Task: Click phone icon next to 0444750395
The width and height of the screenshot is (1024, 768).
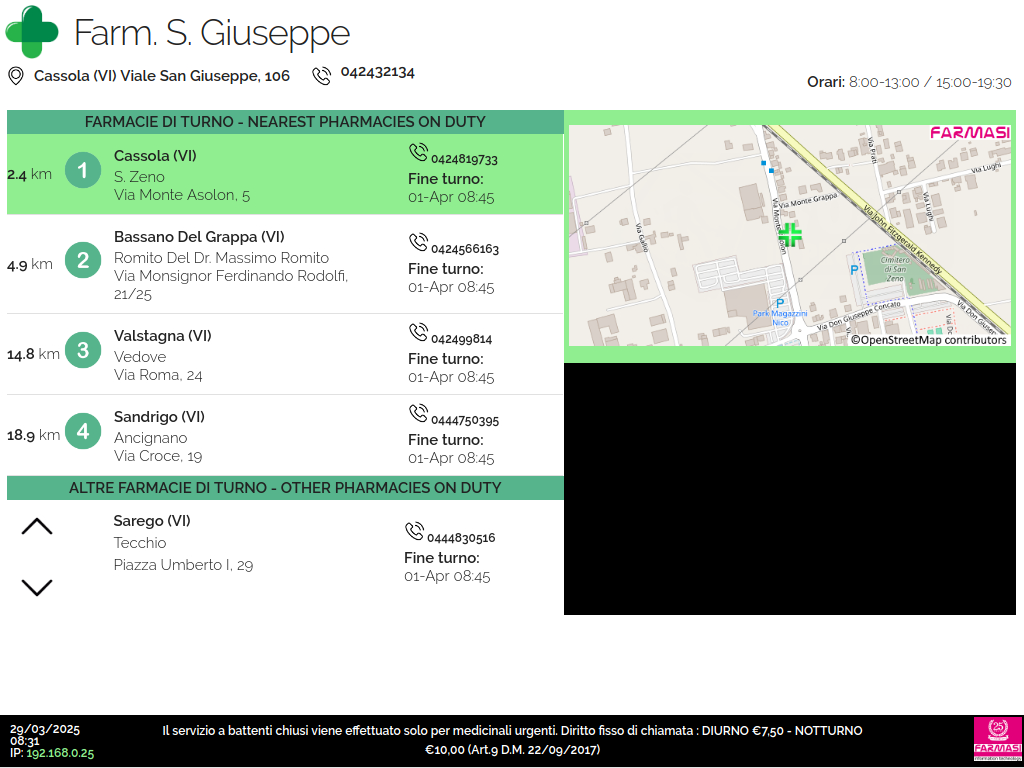Action: click(418, 414)
